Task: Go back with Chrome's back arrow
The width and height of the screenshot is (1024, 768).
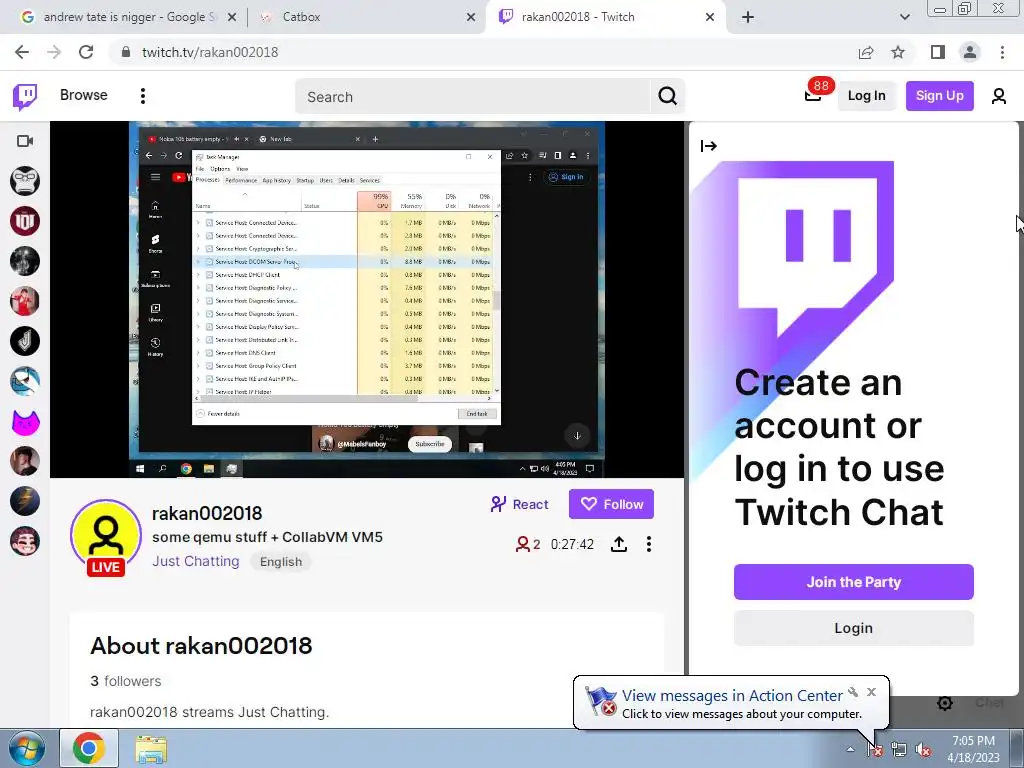Action: tap(22, 52)
